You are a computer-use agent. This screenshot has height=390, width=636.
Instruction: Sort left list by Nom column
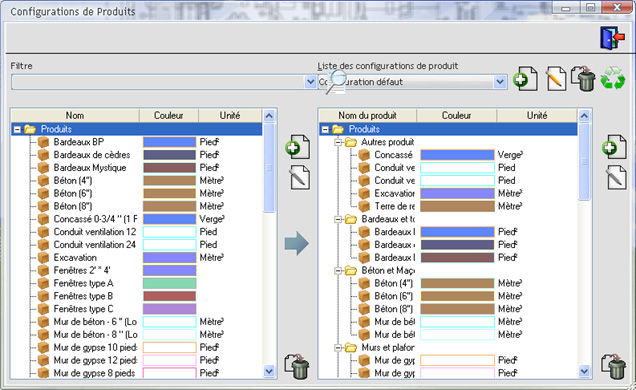click(75, 116)
